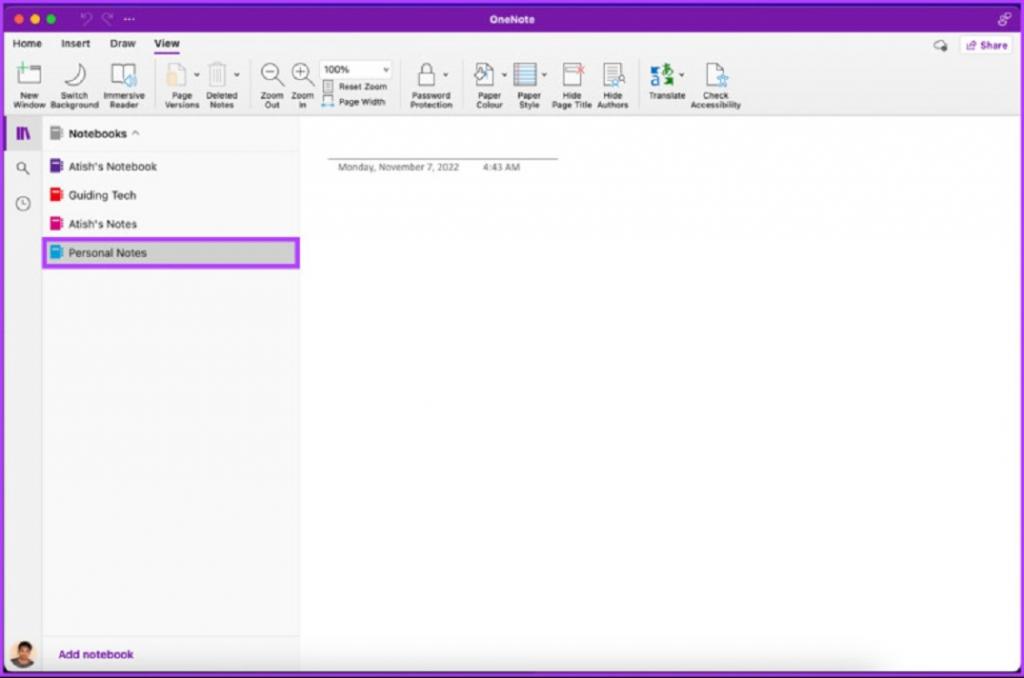This screenshot has height=678, width=1024.
Task: Expand Deleted Notes dropdown arrow
Action: point(236,75)
